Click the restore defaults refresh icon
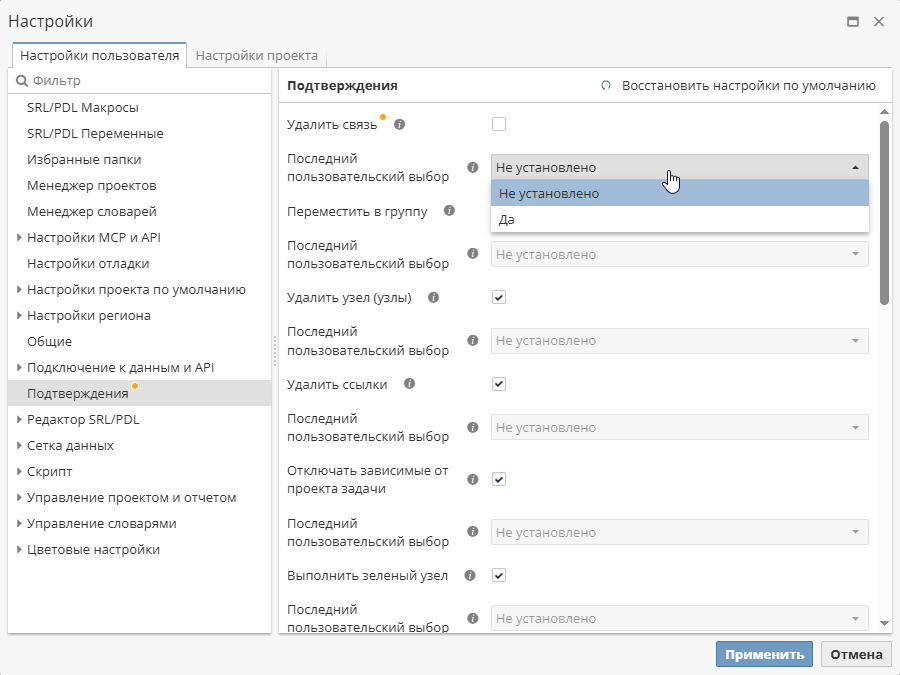Viewport: 900px width, 675px height. 607,86
